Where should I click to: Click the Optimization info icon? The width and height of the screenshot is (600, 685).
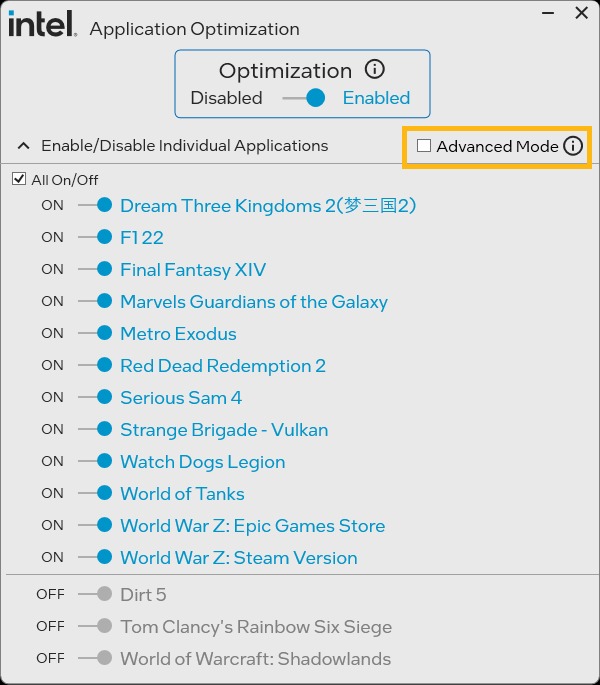click(x=374, y=70)
